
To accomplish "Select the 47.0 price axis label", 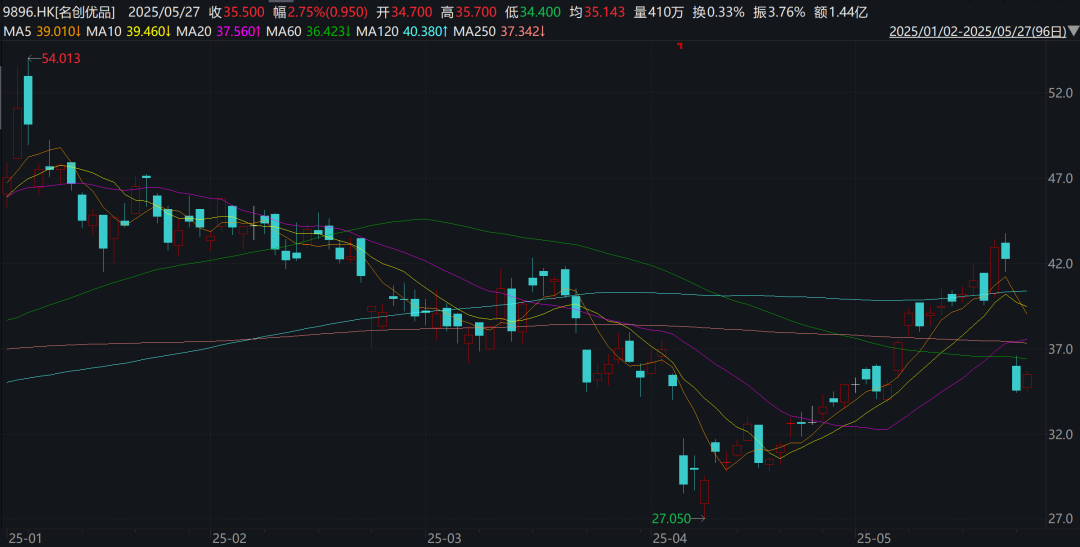I will tap(1059, 178).
